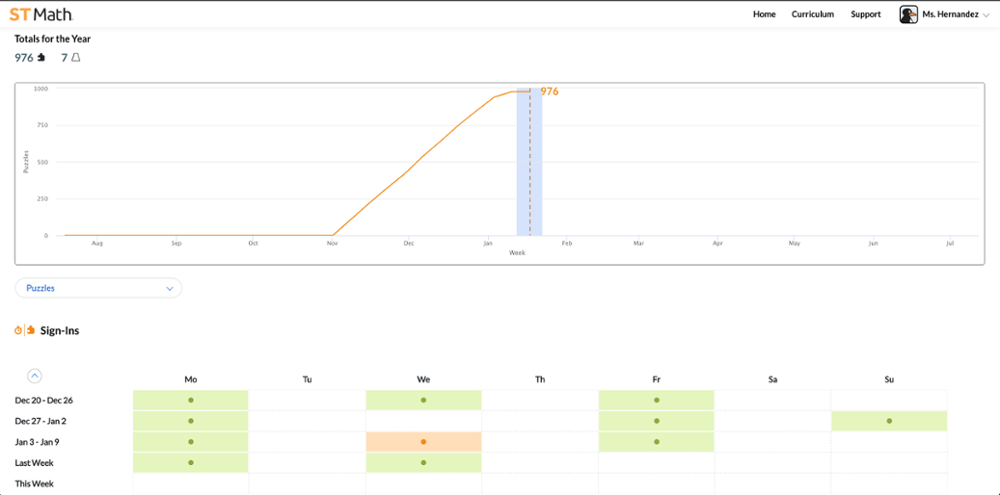Click the puzzle piece icon beside 976
This screenshot has height=495, width=1000.
(x=41, y=58)
